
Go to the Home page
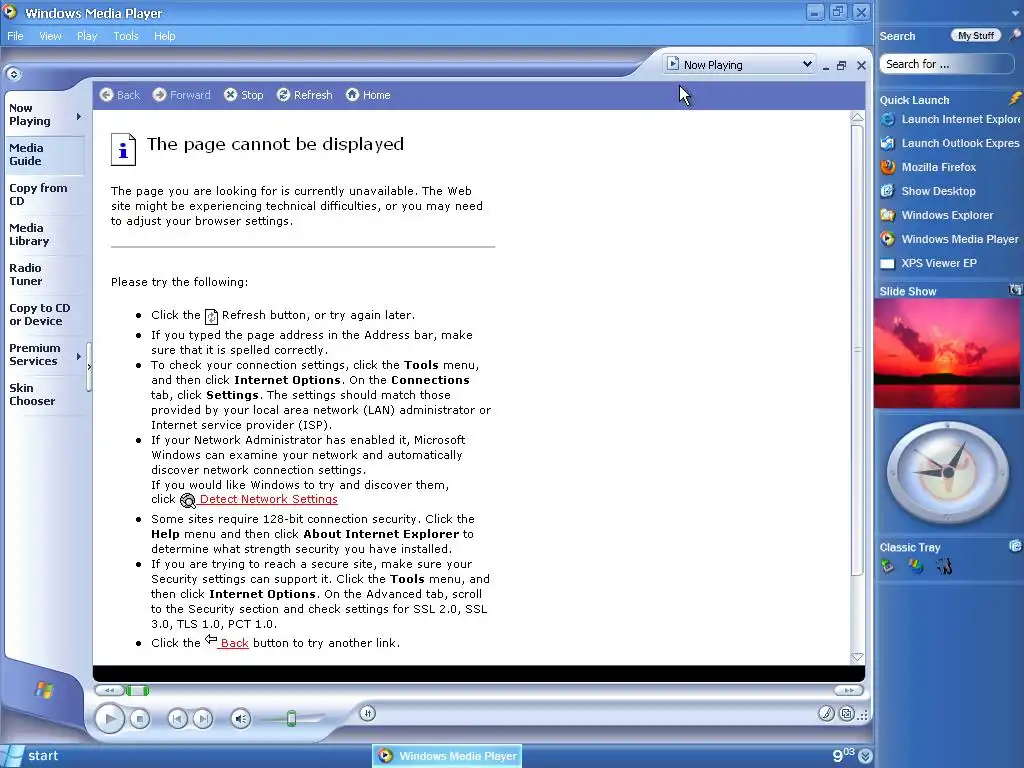pos(368,95)
